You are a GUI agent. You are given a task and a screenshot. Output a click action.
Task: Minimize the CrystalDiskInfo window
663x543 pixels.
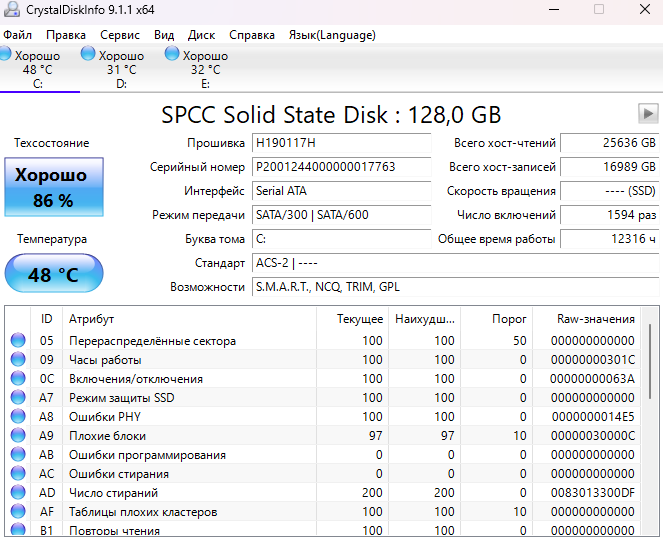[553, 9]
